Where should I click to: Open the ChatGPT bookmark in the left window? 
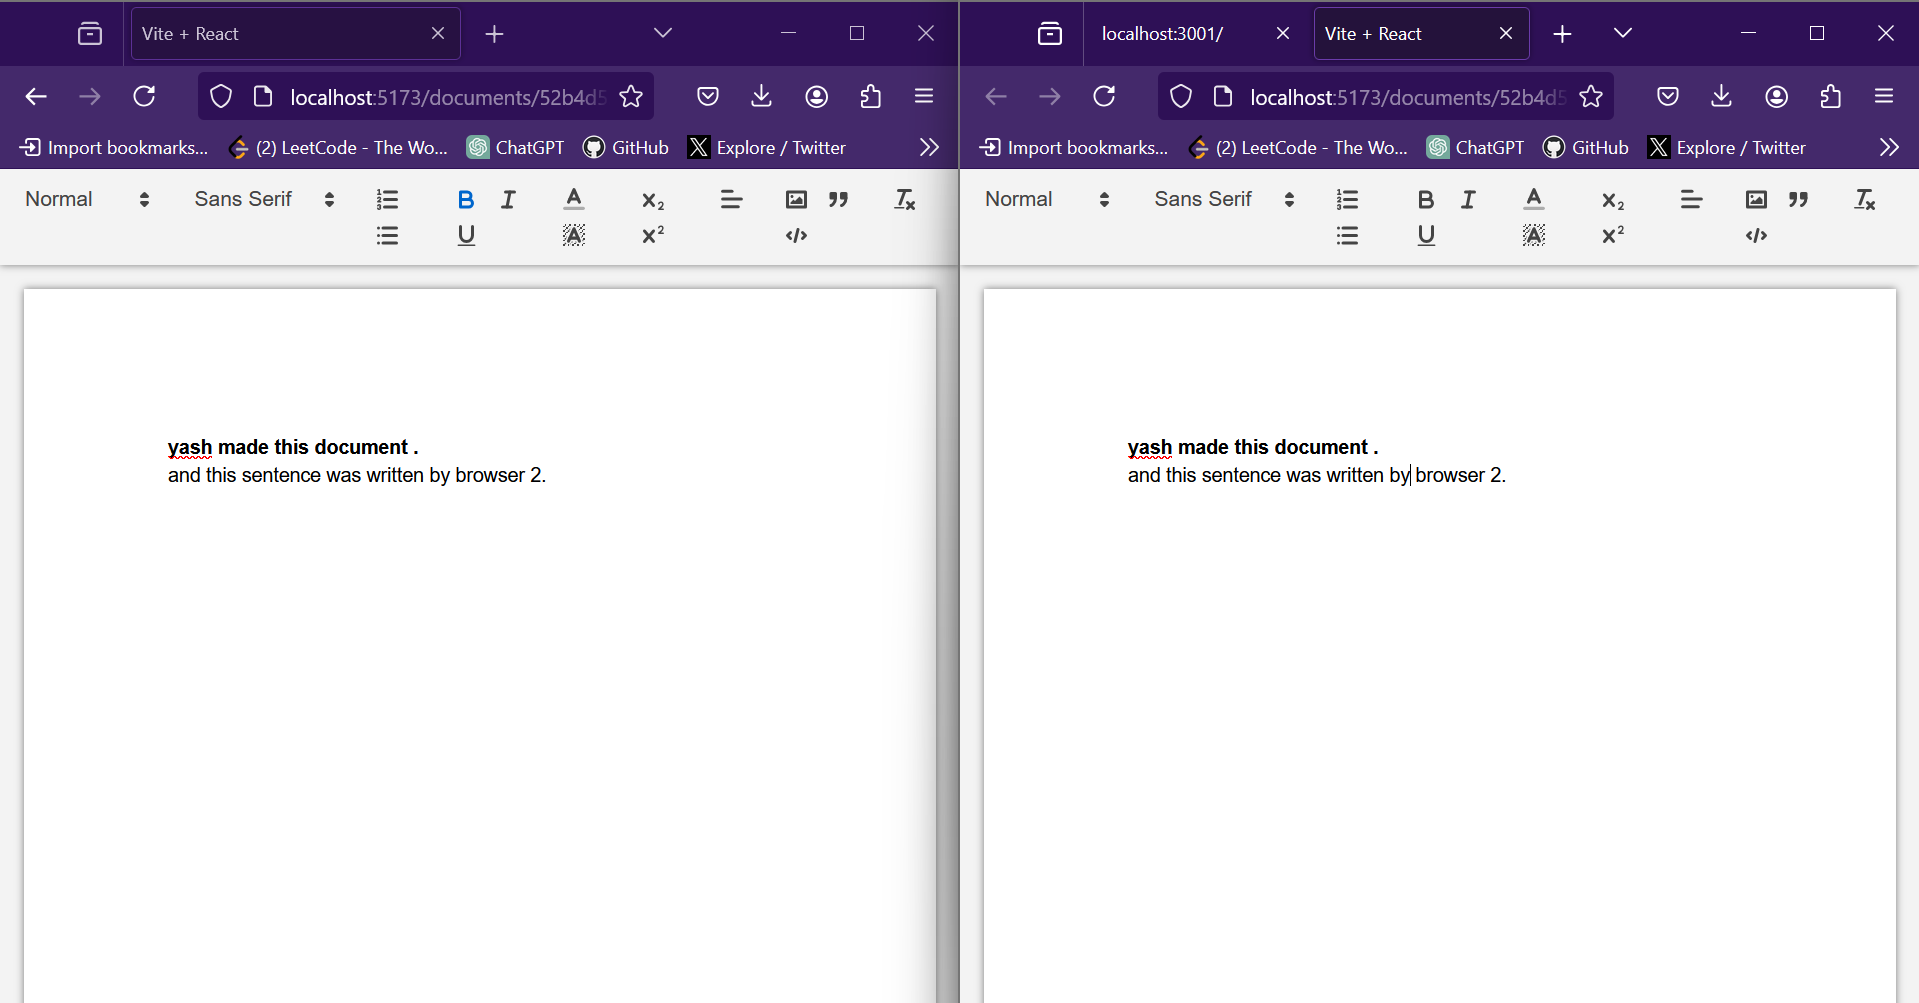(x=514, y=147)
